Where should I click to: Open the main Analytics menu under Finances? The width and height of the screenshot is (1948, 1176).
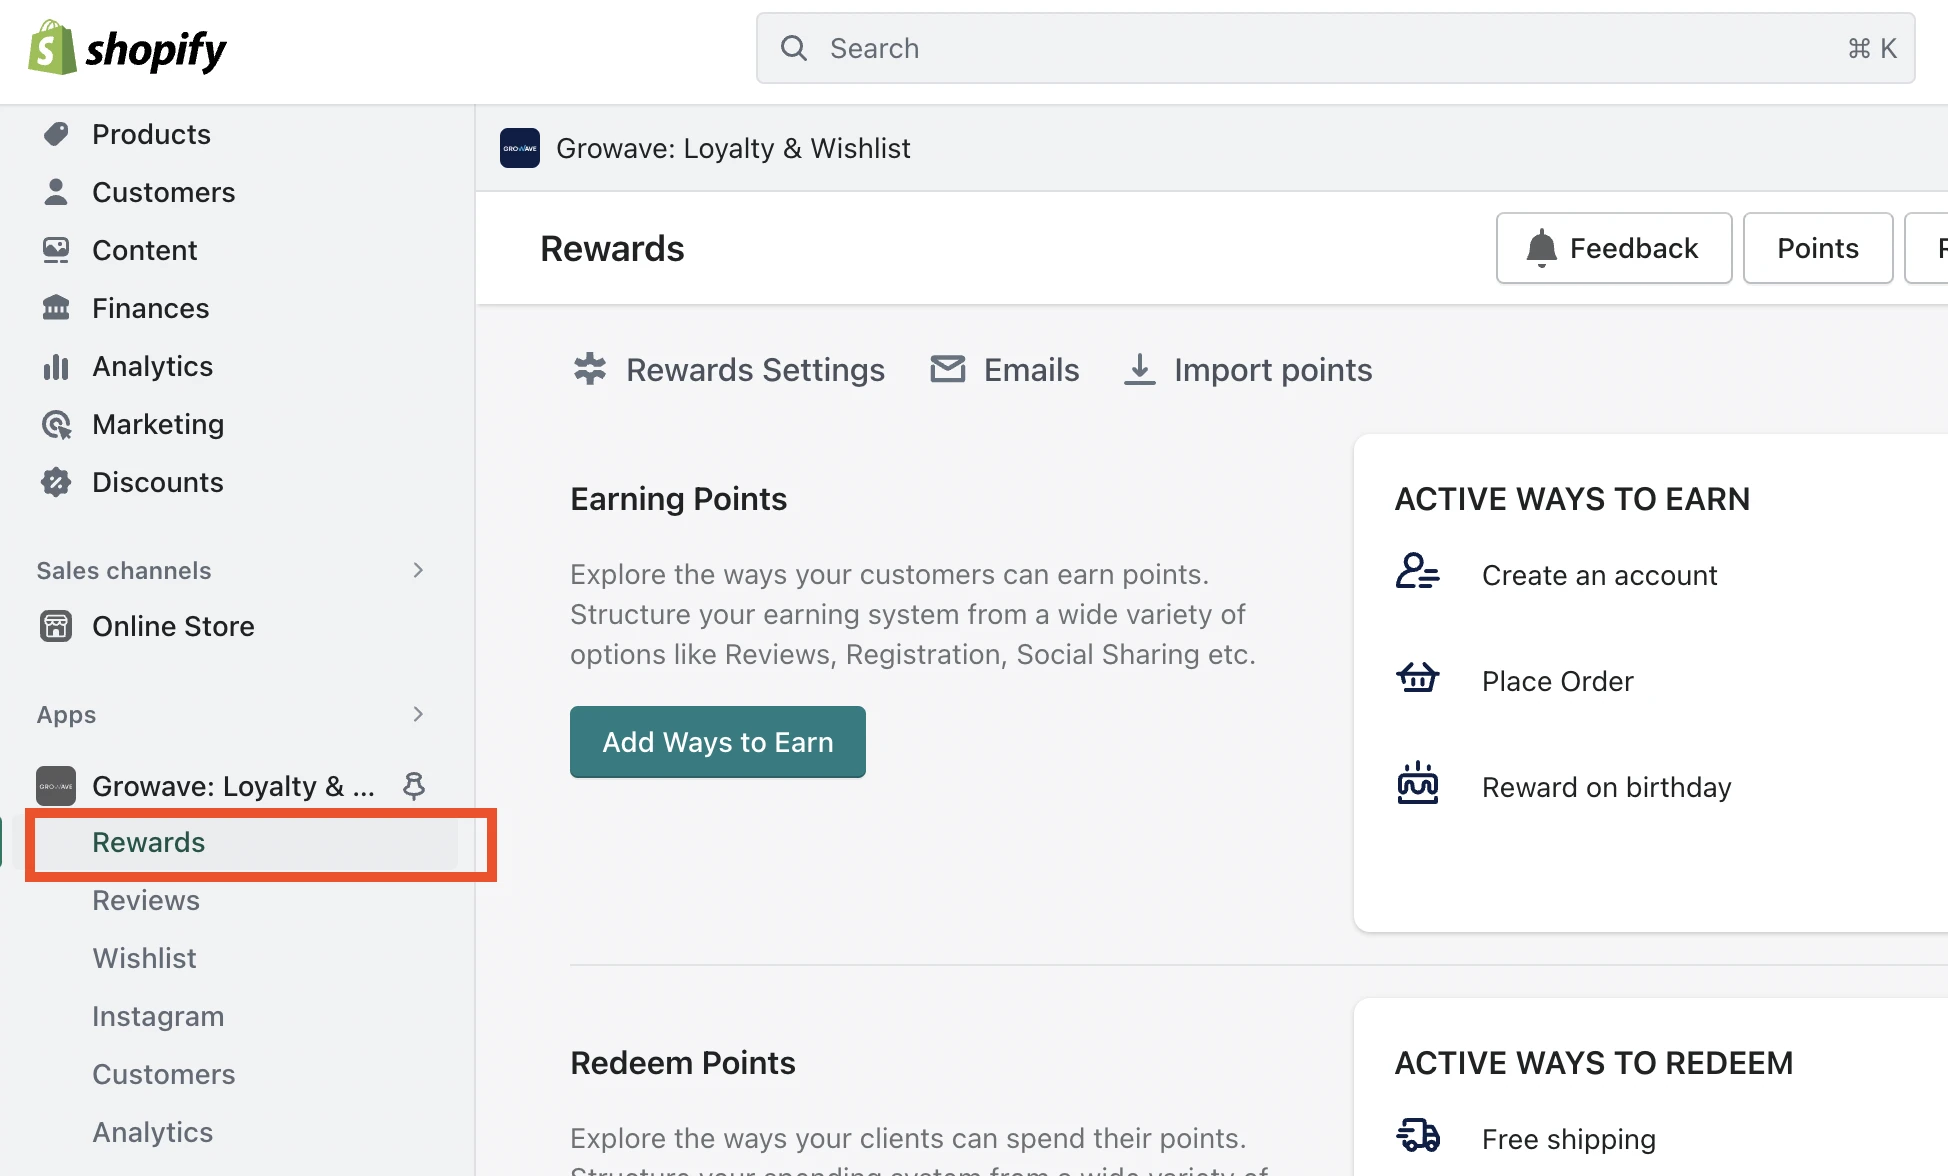pyautogui.click(x=152, y=366)
